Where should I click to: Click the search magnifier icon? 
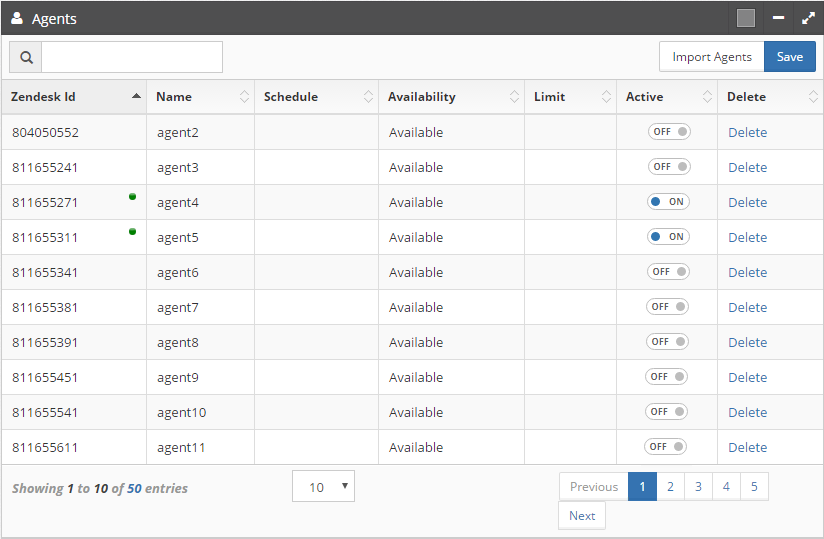point(25,57)
